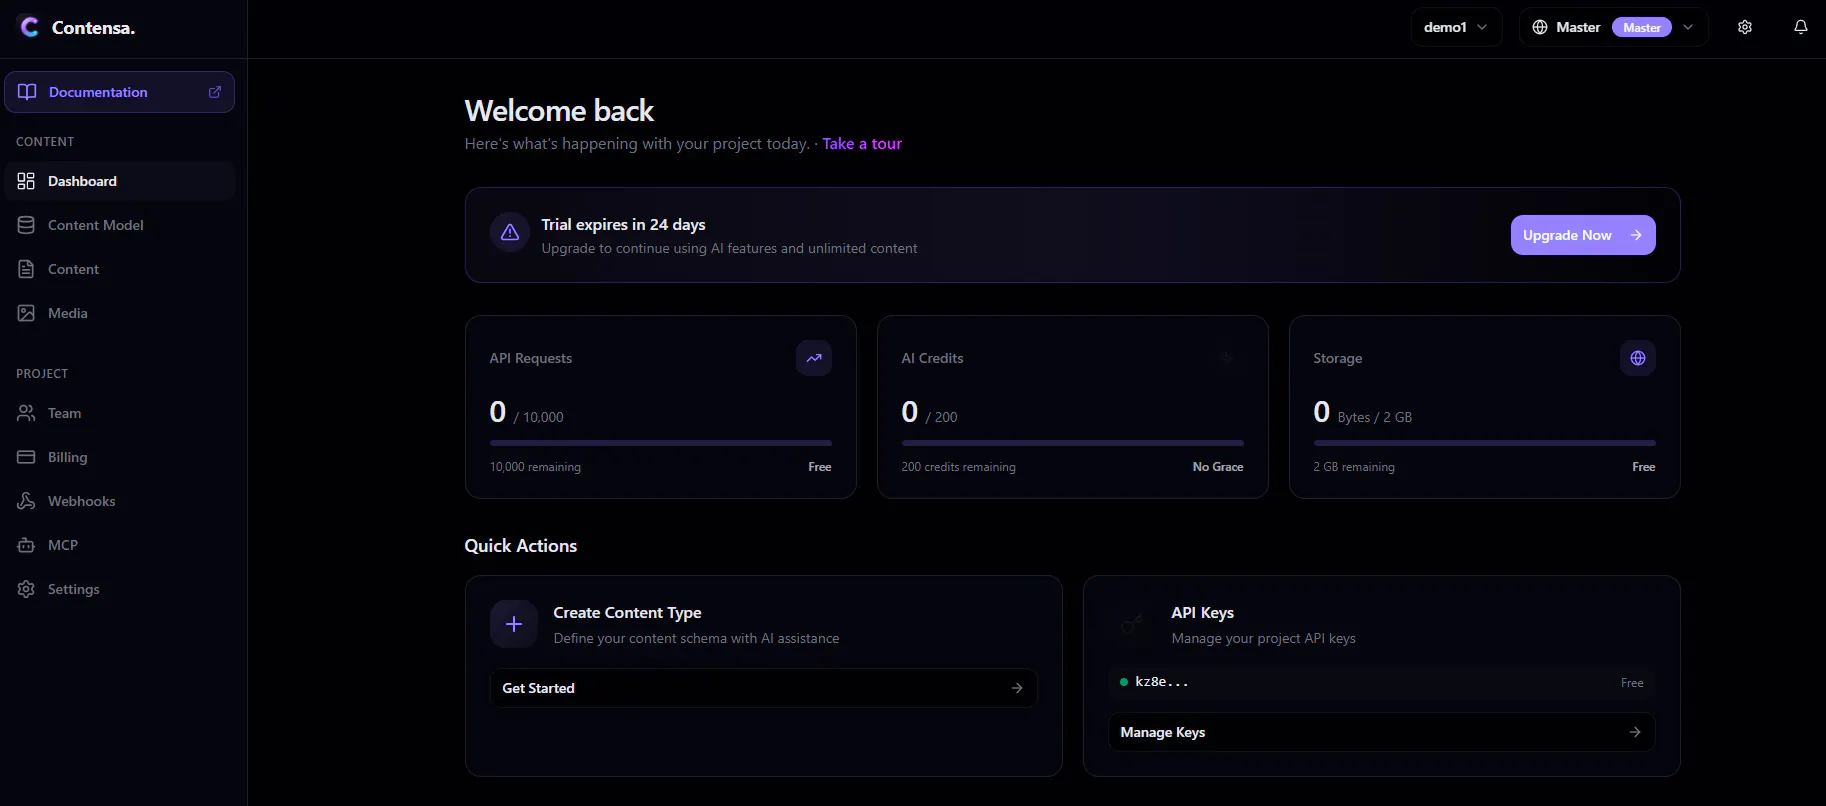Image resolution: width=1826 pixels, height=806 pixels.
Task: Click the AI Credits progress bar
Action: pos(1073,442)
